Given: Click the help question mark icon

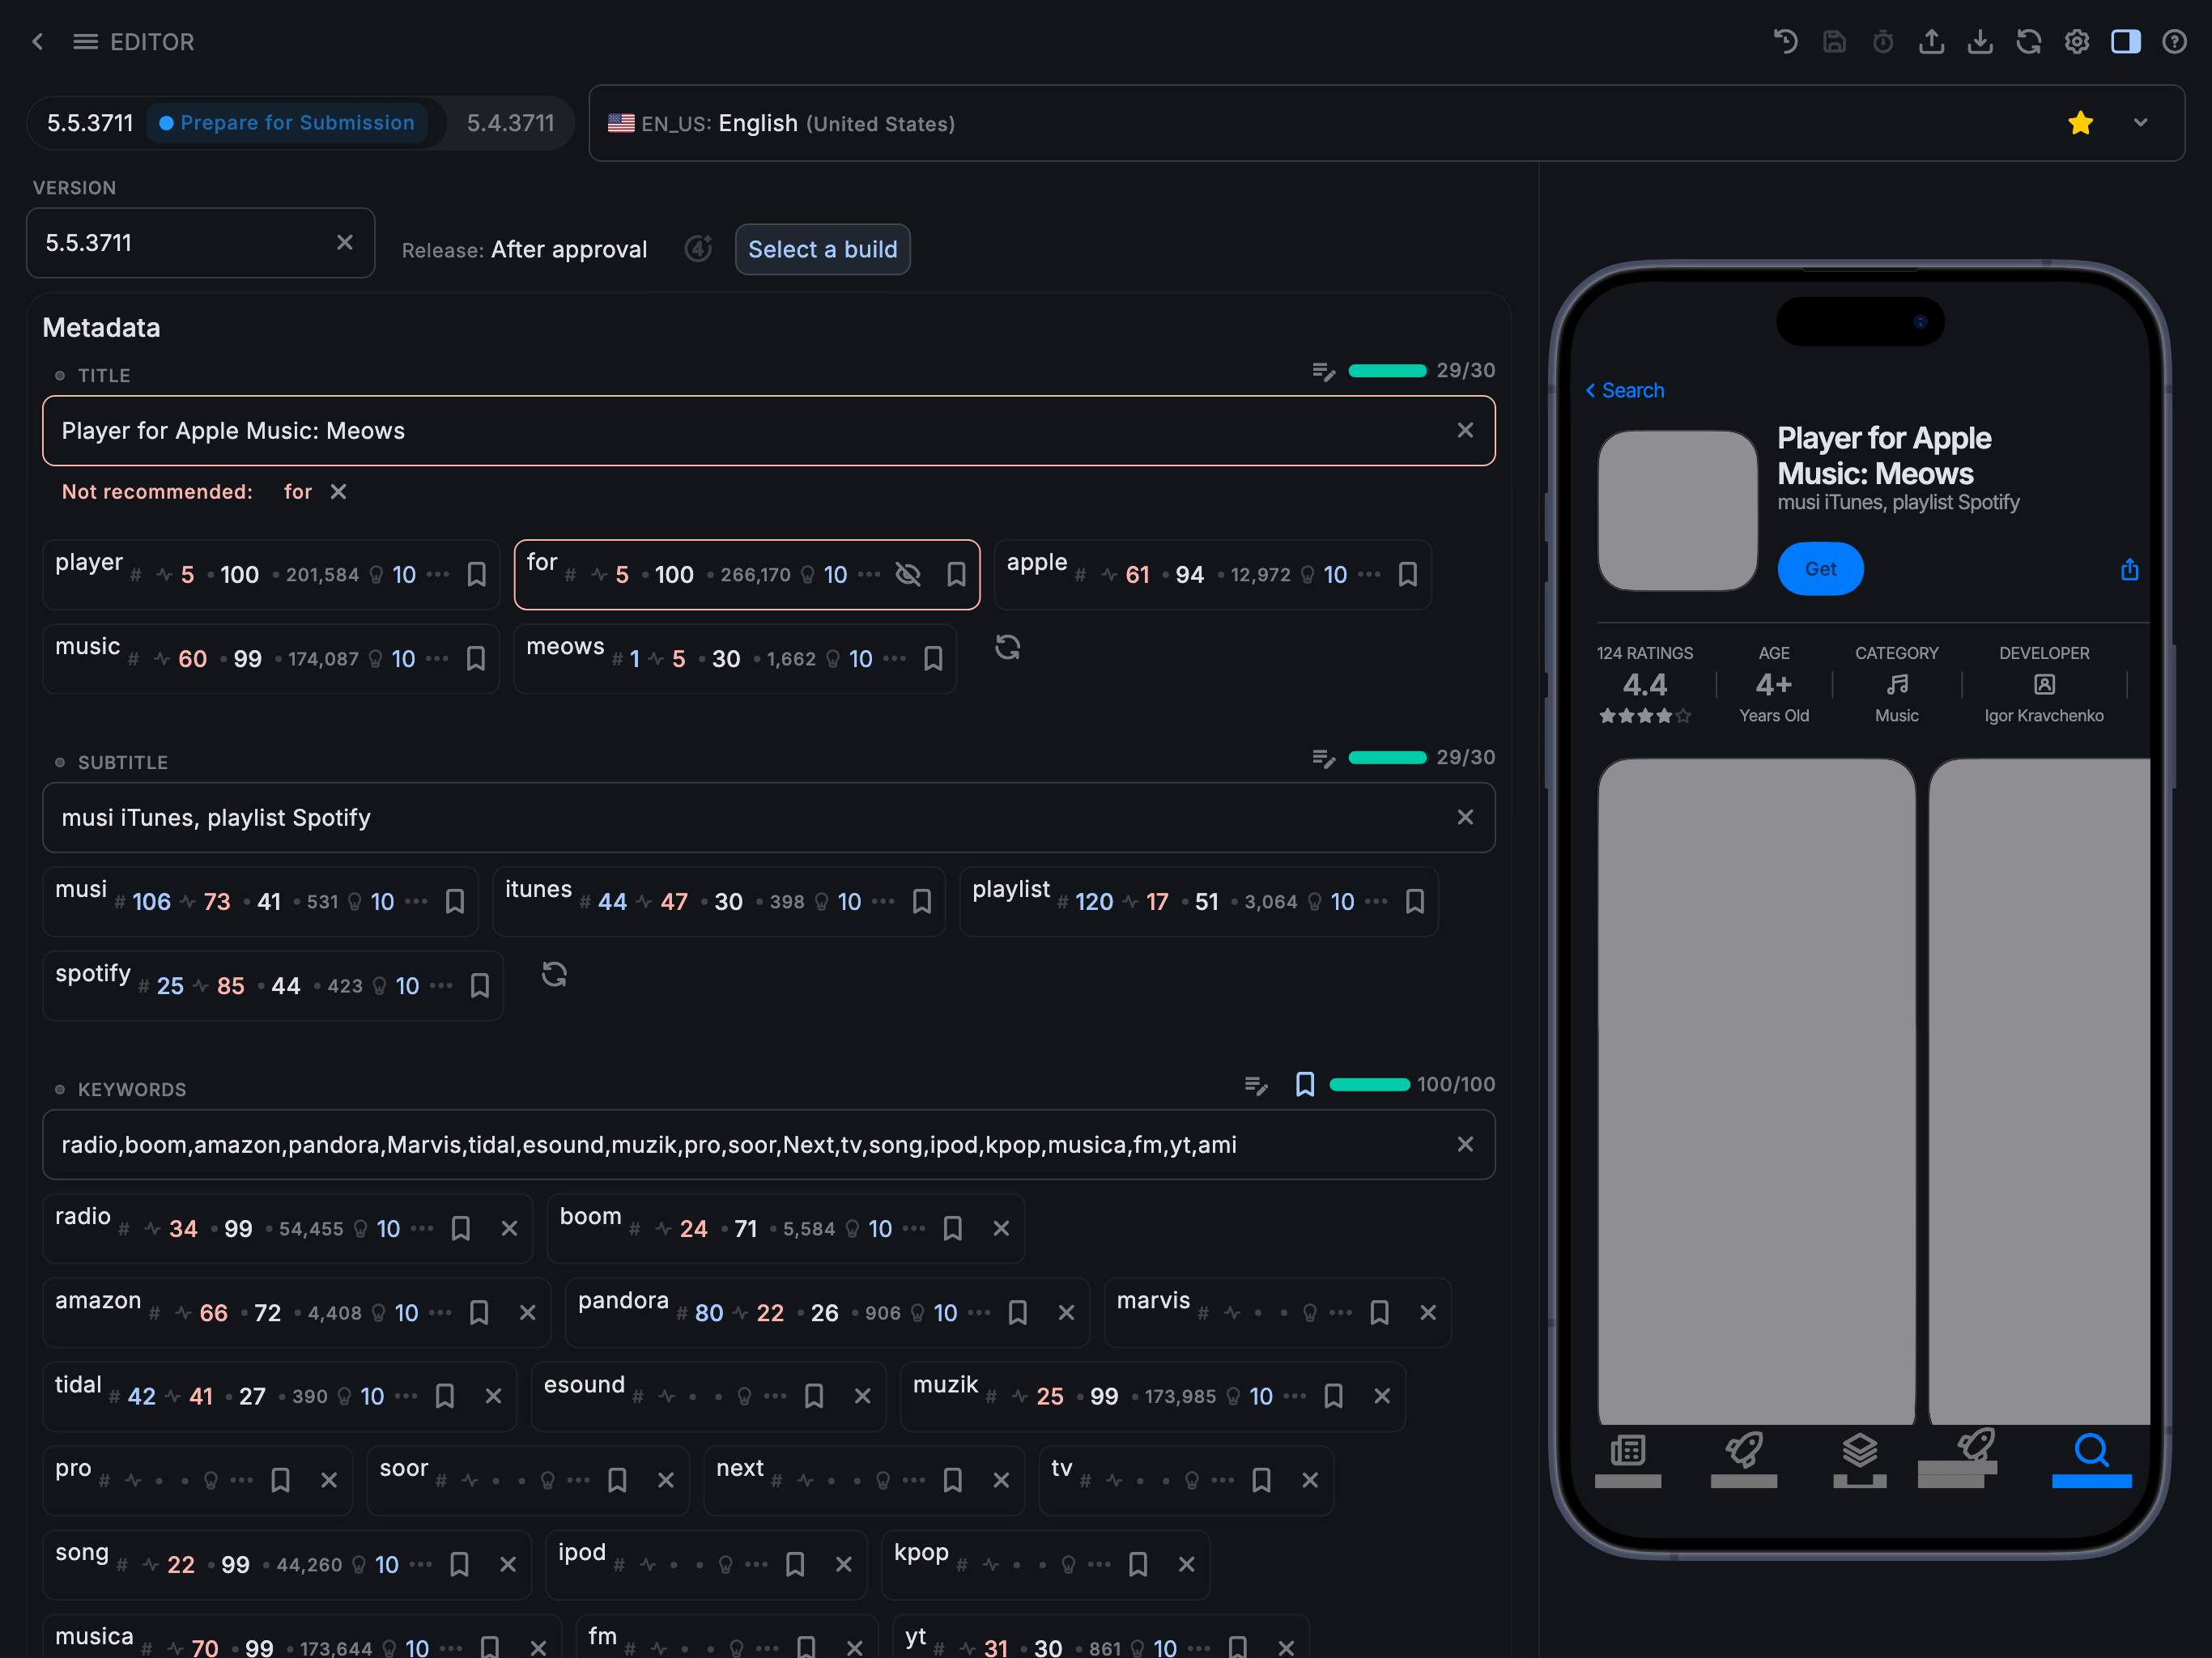Looking at the screenshot, I should point(2174,41).
